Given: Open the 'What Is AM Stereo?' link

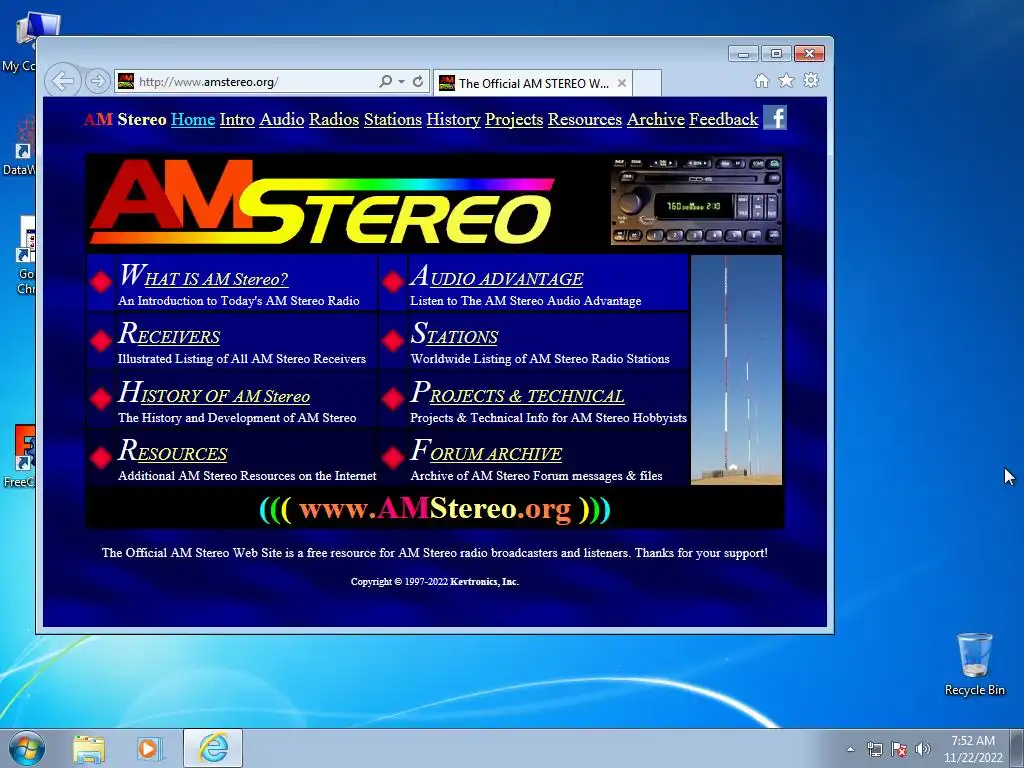Looking at the screenshot, I should pyautogui.click(x=203, y=276).
